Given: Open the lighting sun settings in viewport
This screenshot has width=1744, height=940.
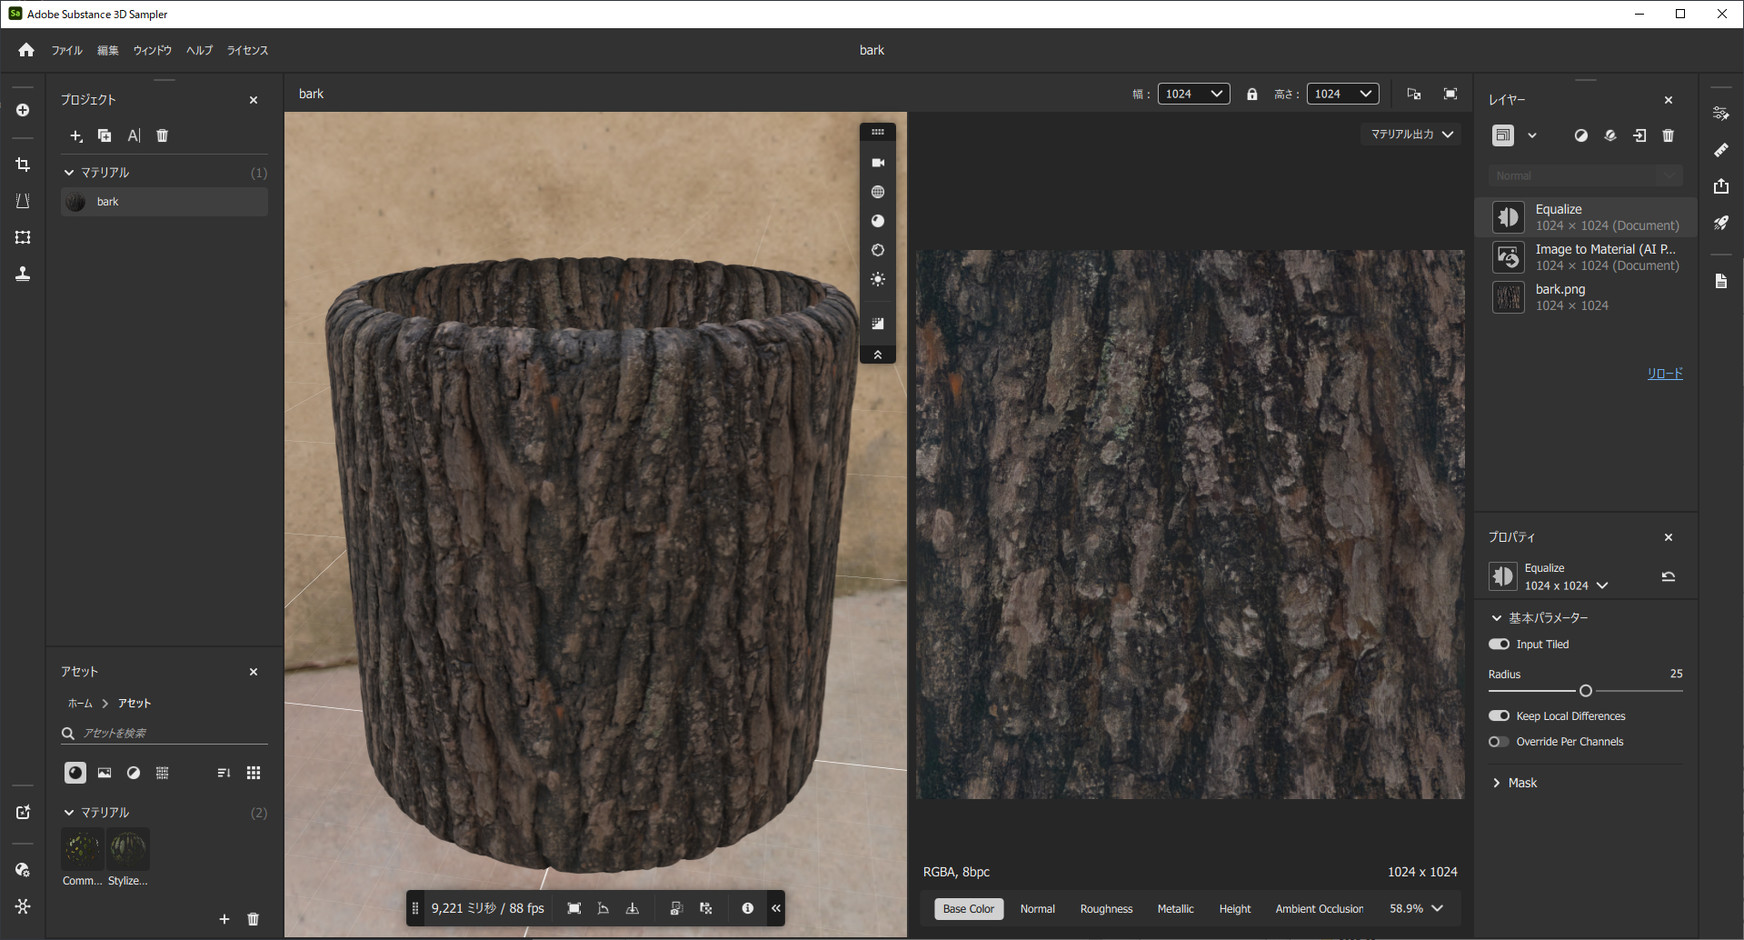Looking at the screenshot, I should pos(878,280).
